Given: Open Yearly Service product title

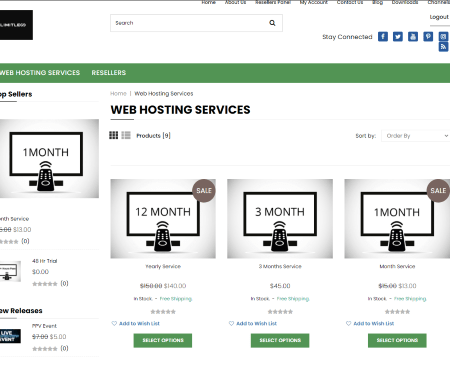Looking at the screenshot, I should click(x=163, y=266).
